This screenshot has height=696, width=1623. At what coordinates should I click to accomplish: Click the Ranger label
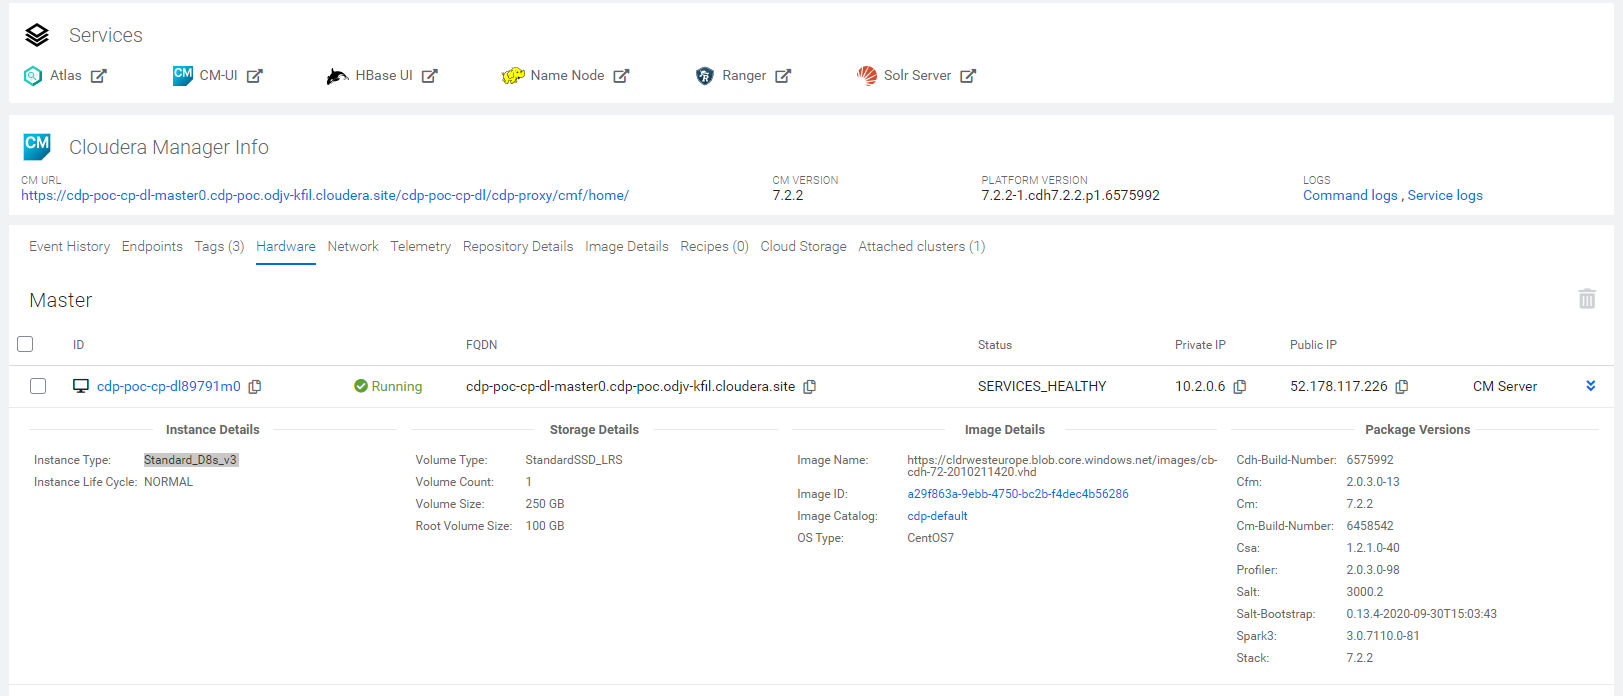[x=744, y=76]
